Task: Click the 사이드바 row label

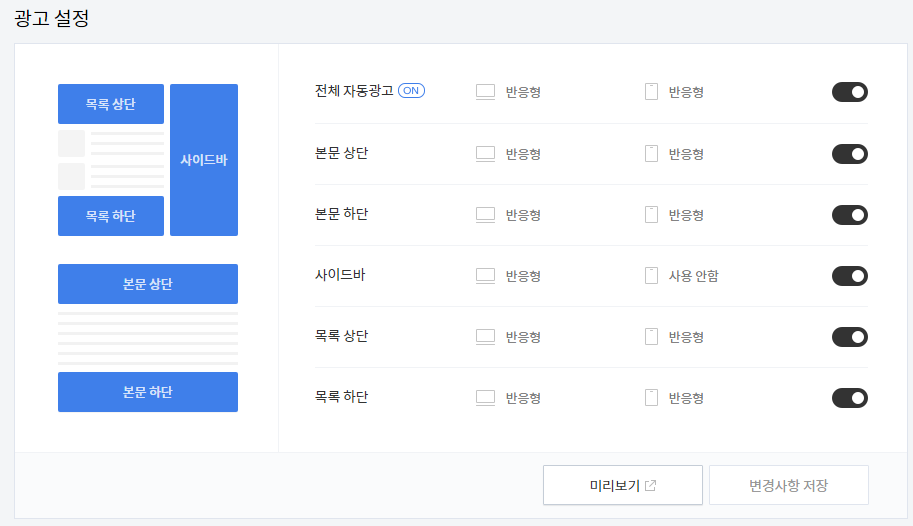Action: click(x=340, y=274)
